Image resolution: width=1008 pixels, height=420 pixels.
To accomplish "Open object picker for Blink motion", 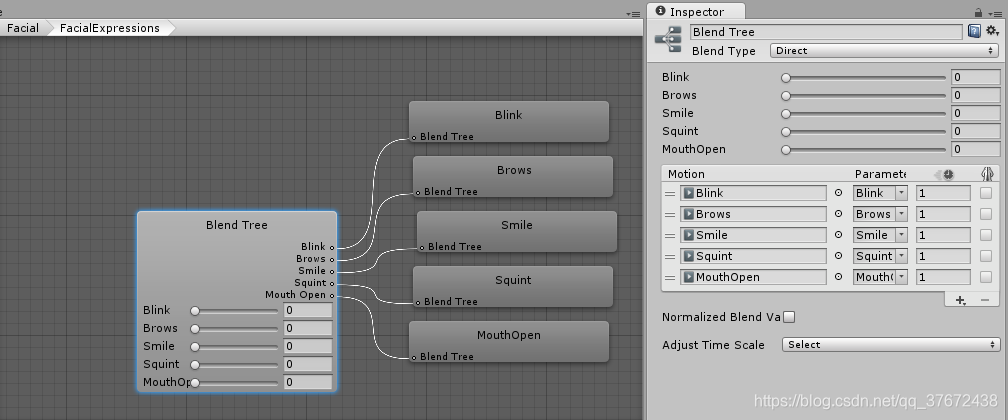I will coord(838,193).
